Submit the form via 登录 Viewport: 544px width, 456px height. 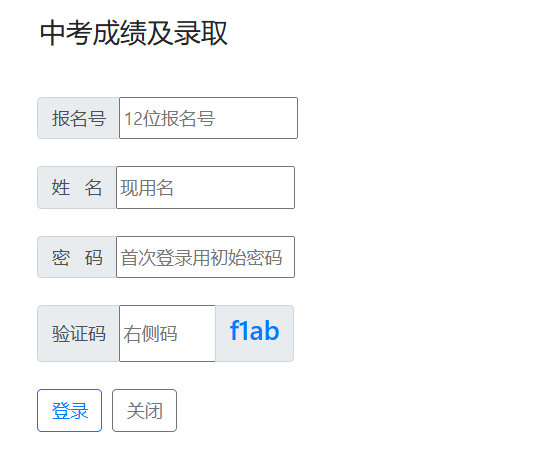point(69,411)
